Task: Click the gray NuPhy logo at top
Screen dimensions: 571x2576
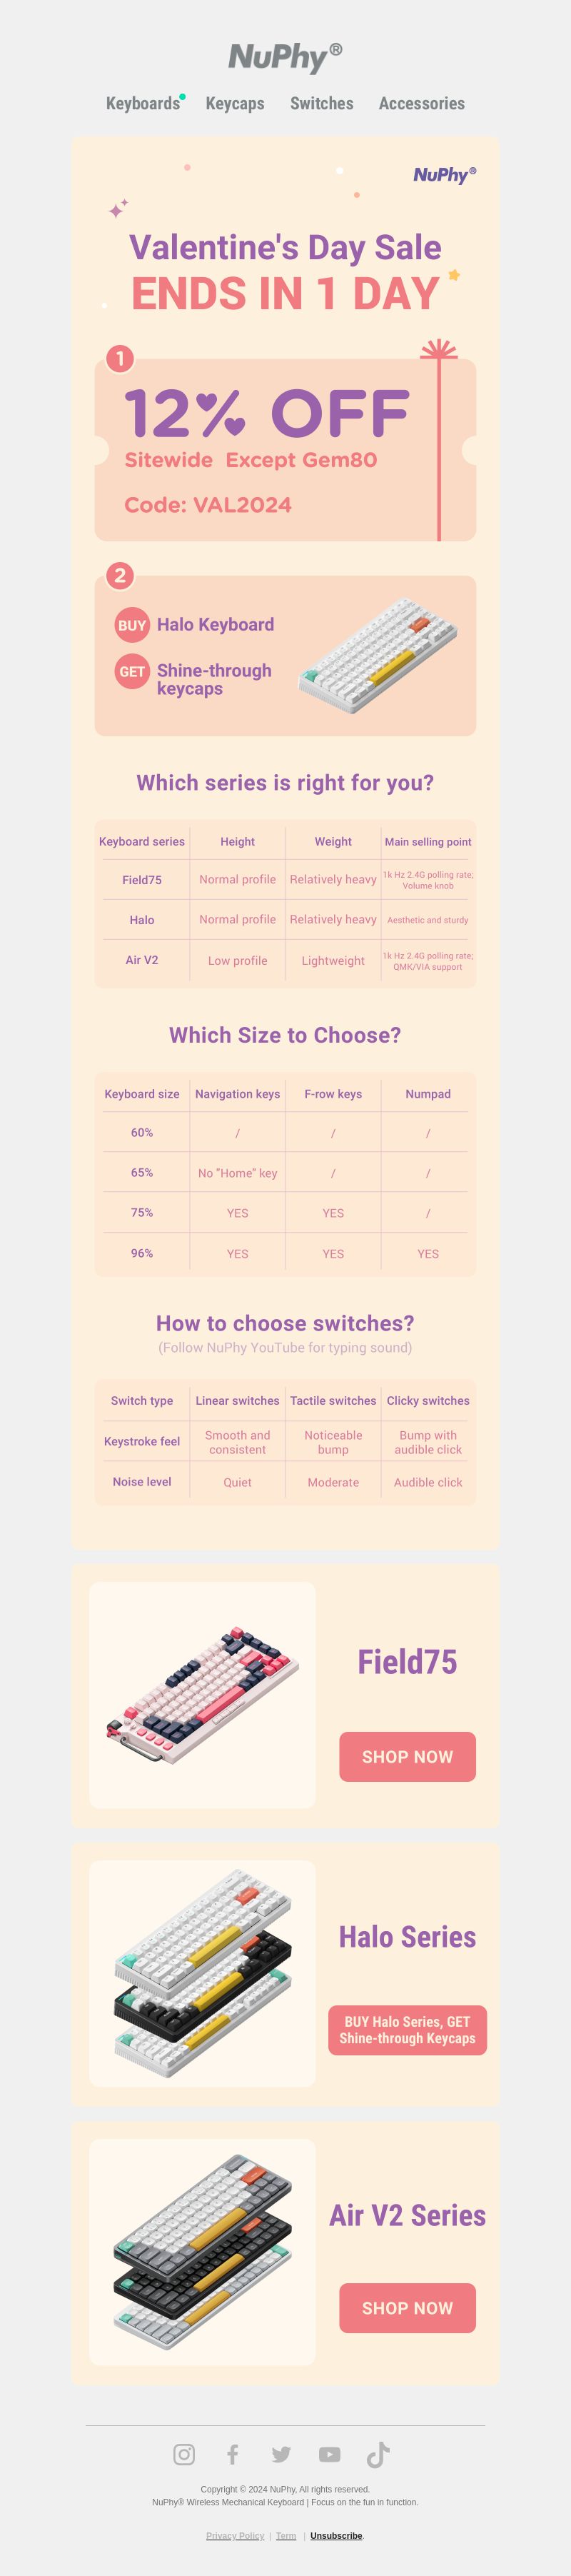Action: [x=285, y=58]
